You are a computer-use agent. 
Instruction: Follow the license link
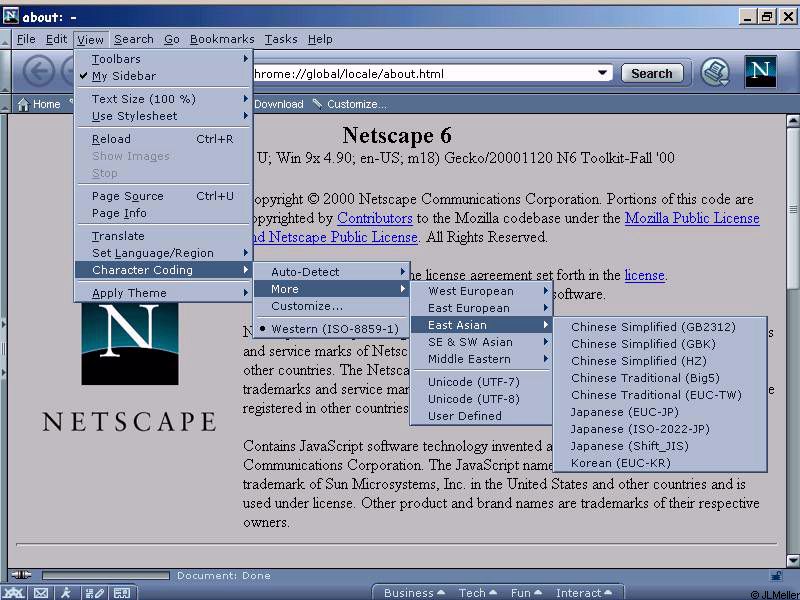point(644,276)
